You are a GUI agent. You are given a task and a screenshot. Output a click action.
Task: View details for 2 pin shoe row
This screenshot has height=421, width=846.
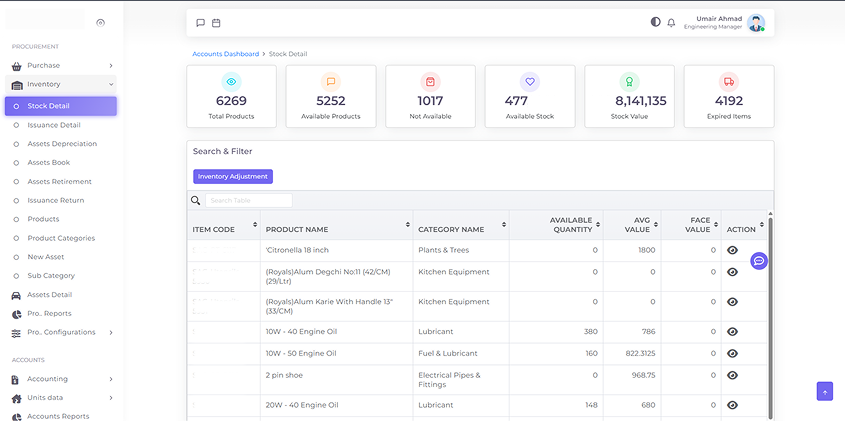click(x=732, y=375)
